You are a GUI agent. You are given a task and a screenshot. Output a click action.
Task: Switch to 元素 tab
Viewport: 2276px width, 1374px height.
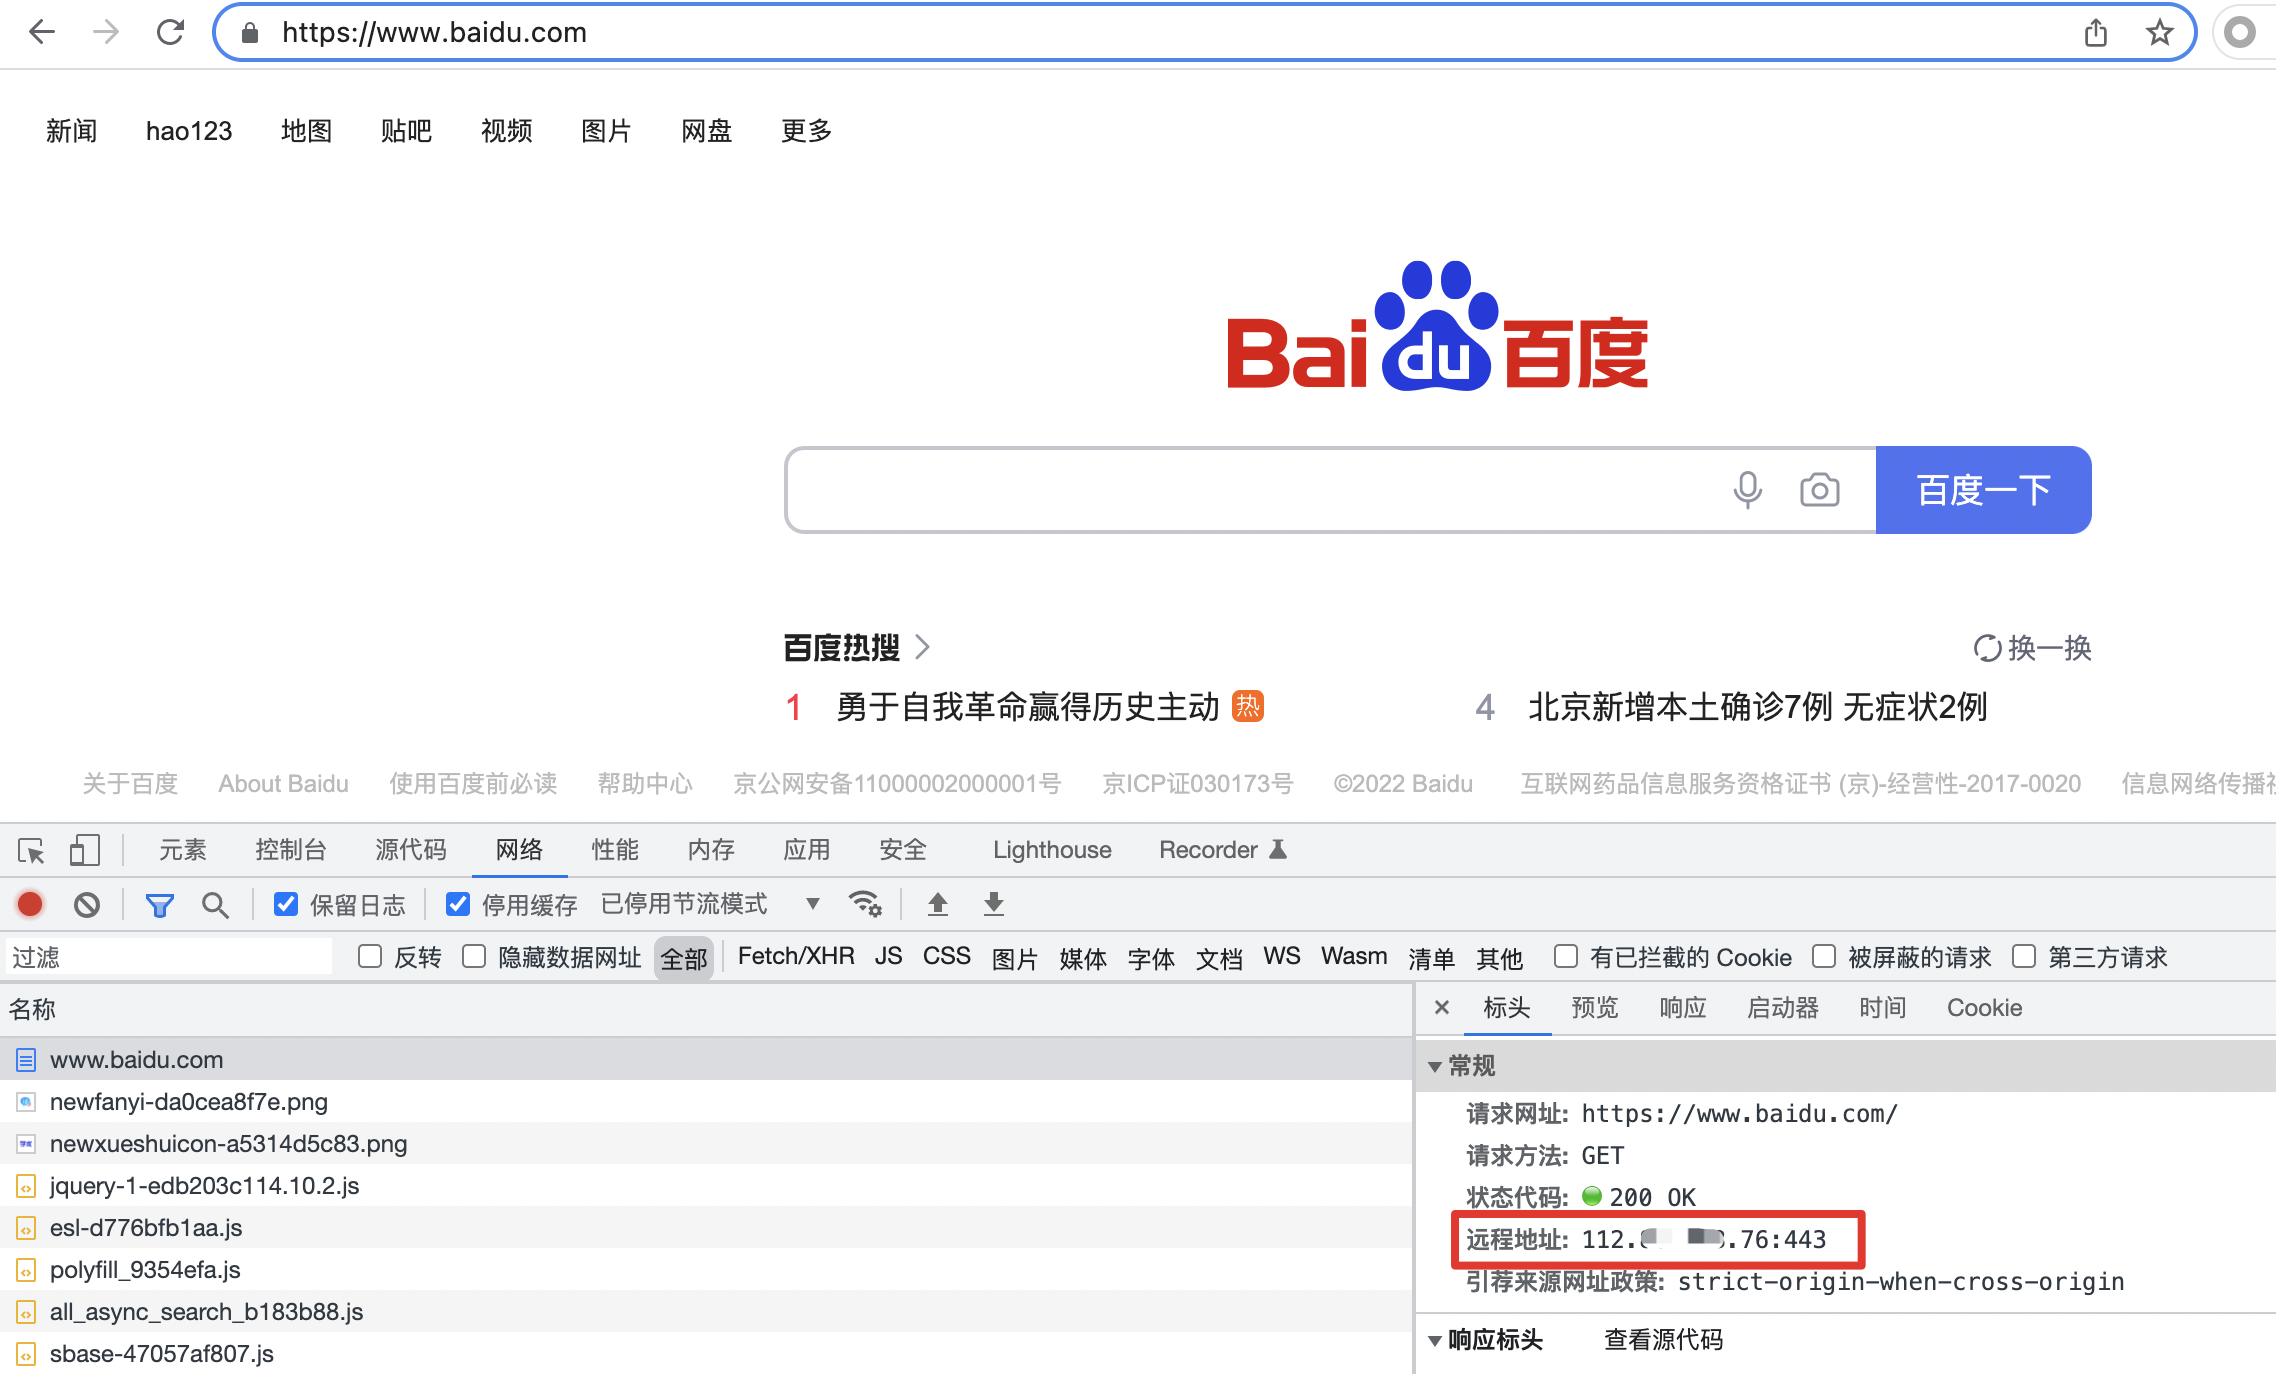point(183,849)
